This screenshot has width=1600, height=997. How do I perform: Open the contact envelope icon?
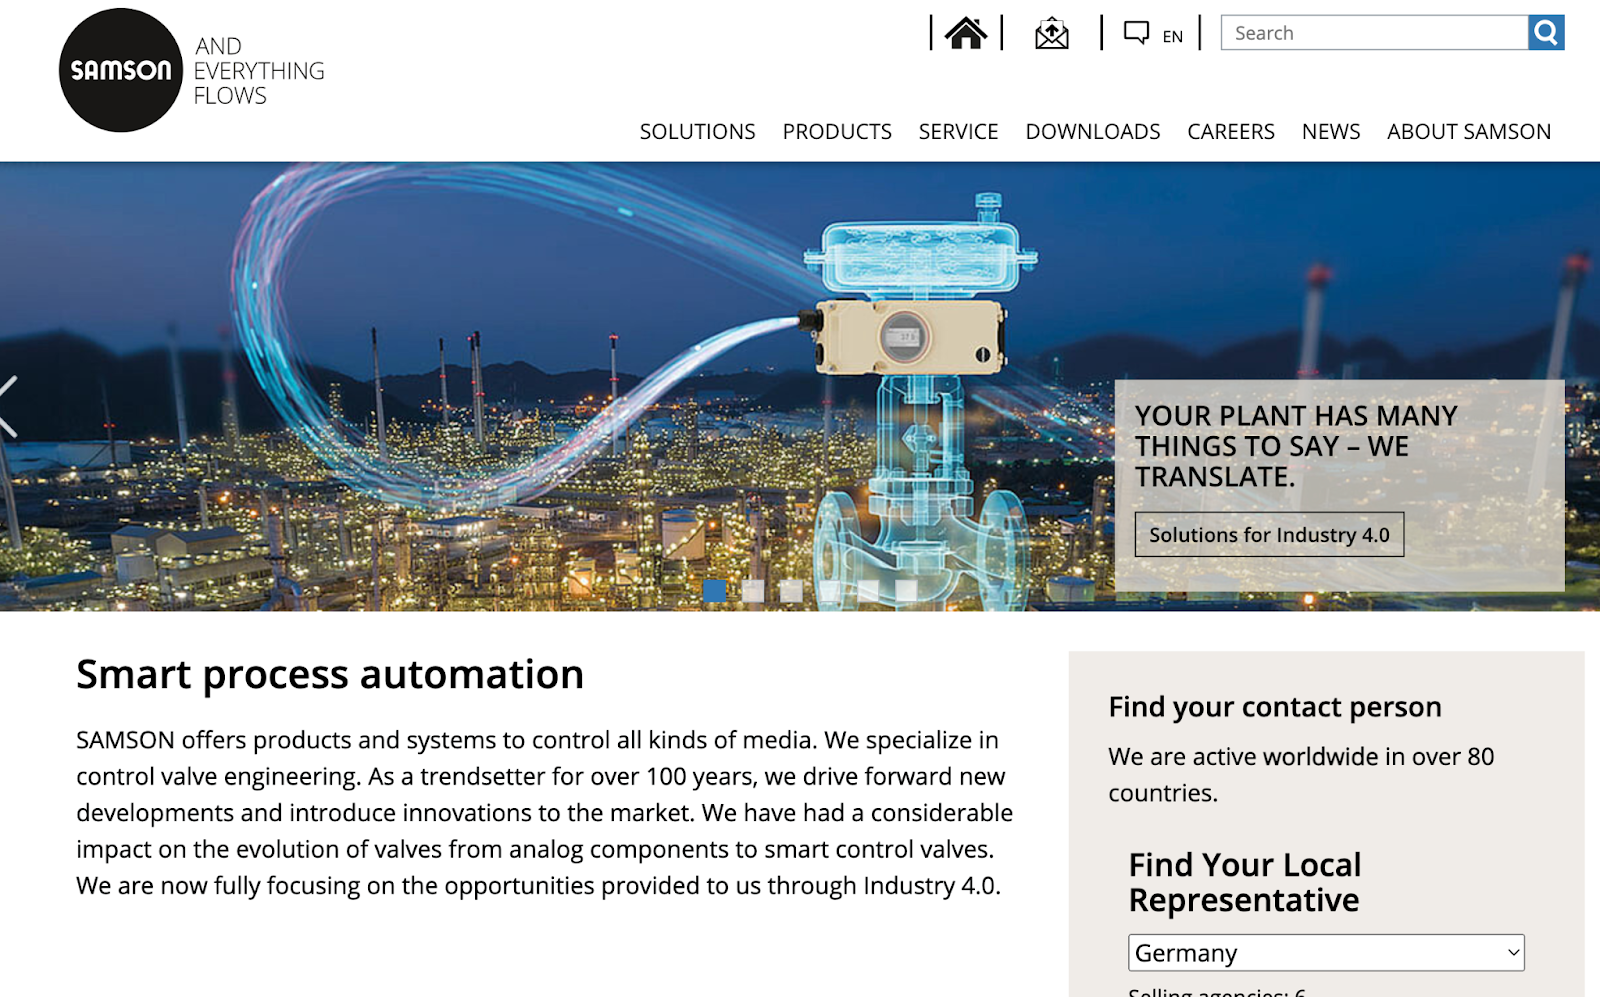pyautogui.click(x=1051, y=34)
